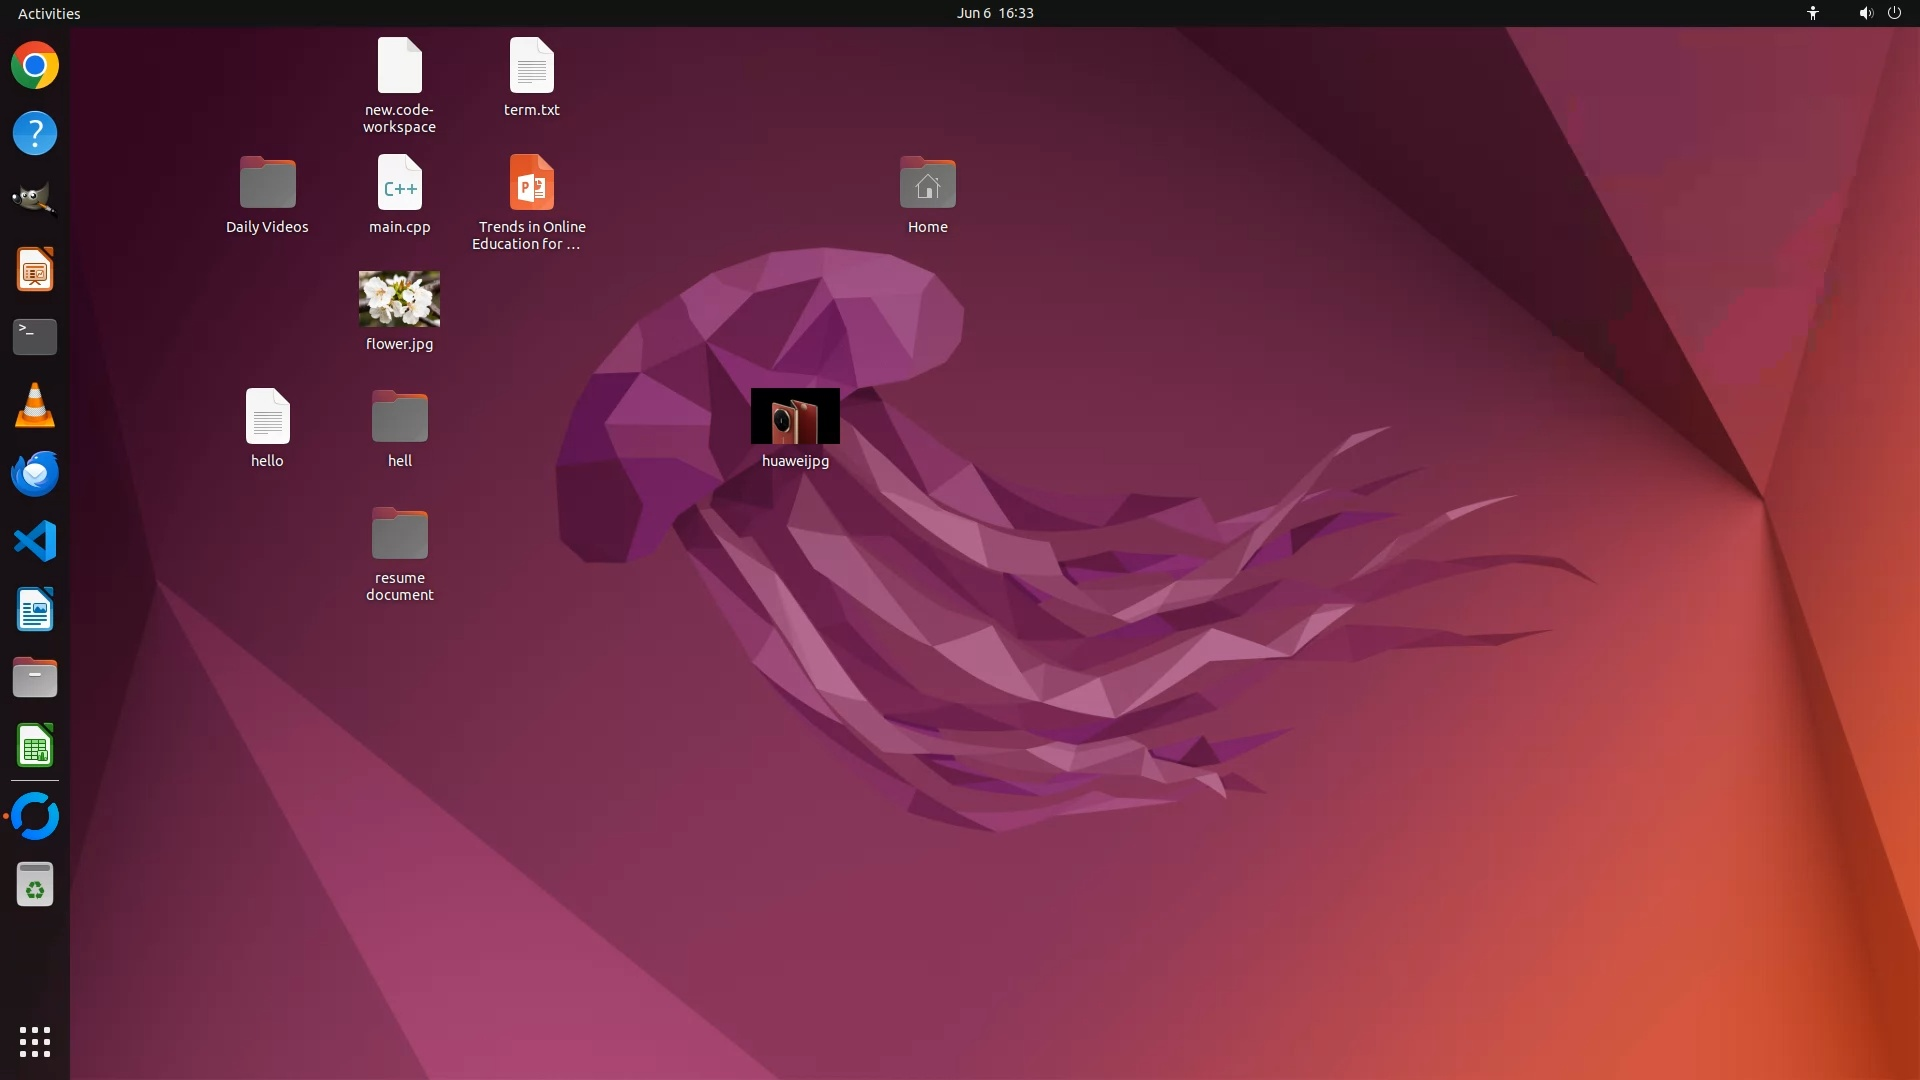The height and width of the screenshot is (1080, 1920).
Task: Launch Visual Studio Code
Action: tap(35, 541)
